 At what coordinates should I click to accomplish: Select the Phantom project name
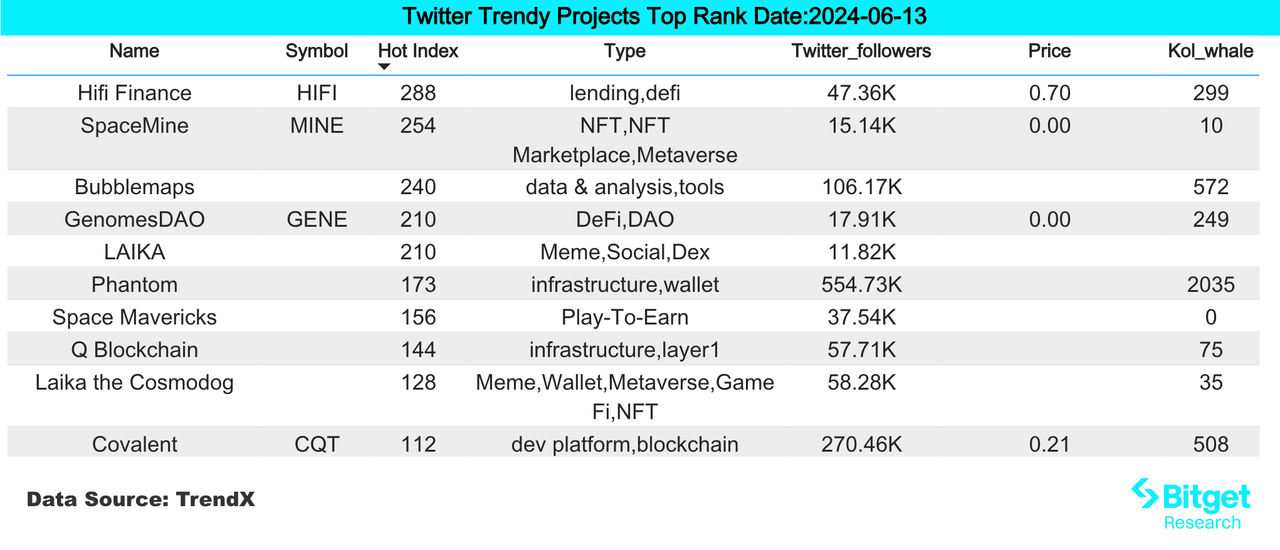click(x=134, y=285)
